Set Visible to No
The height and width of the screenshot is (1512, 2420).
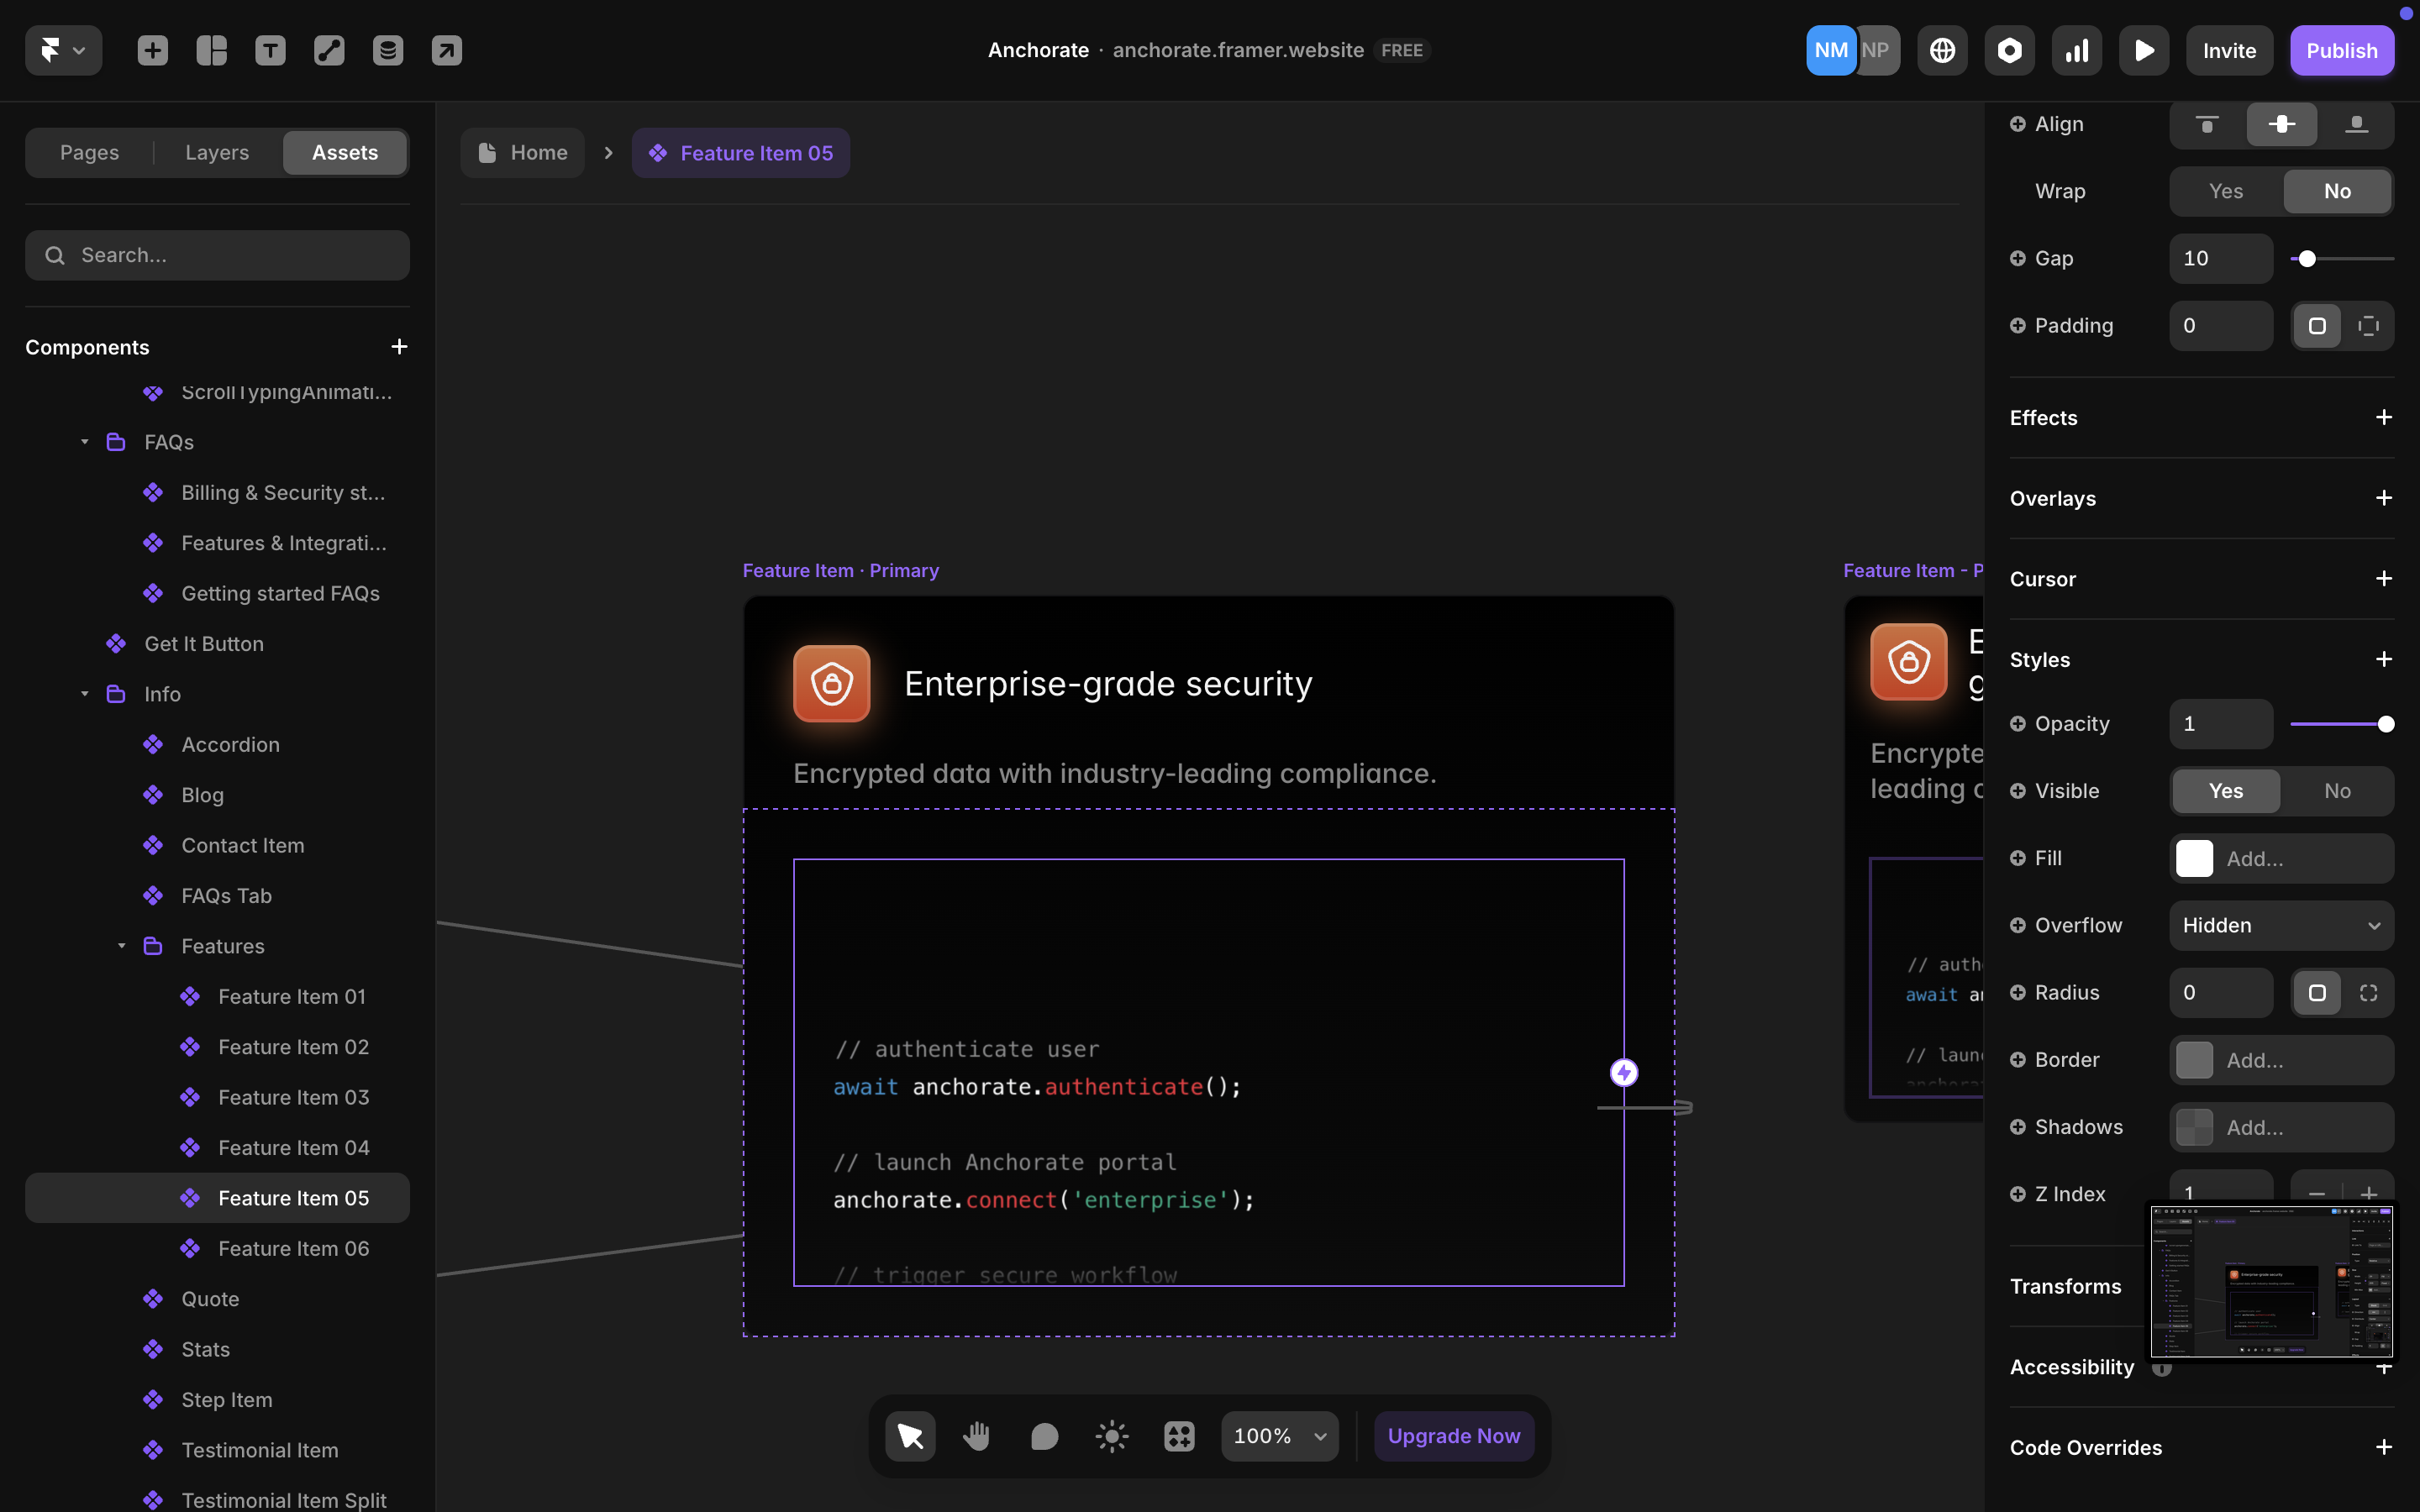(x=2336, y=791)
